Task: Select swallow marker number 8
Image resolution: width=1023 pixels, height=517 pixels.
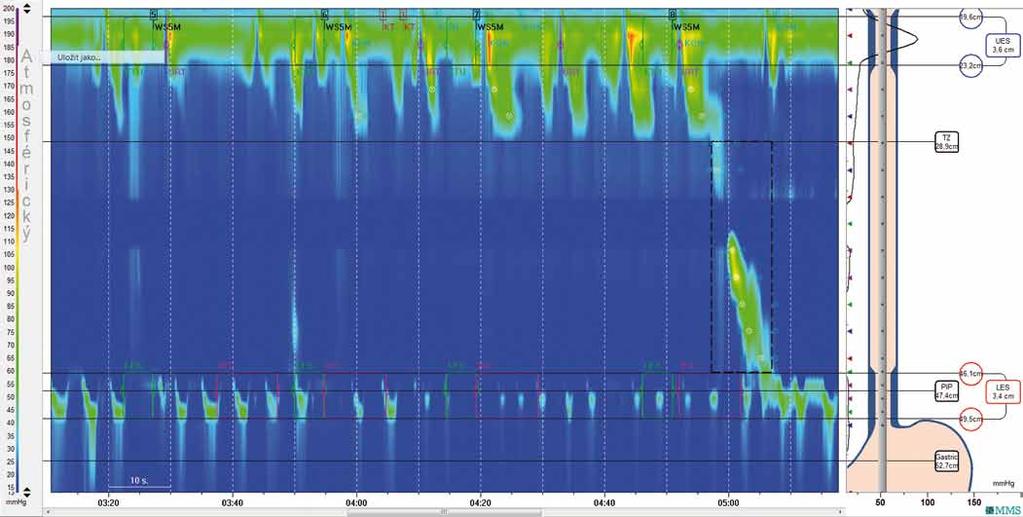Action: [673, 14]
